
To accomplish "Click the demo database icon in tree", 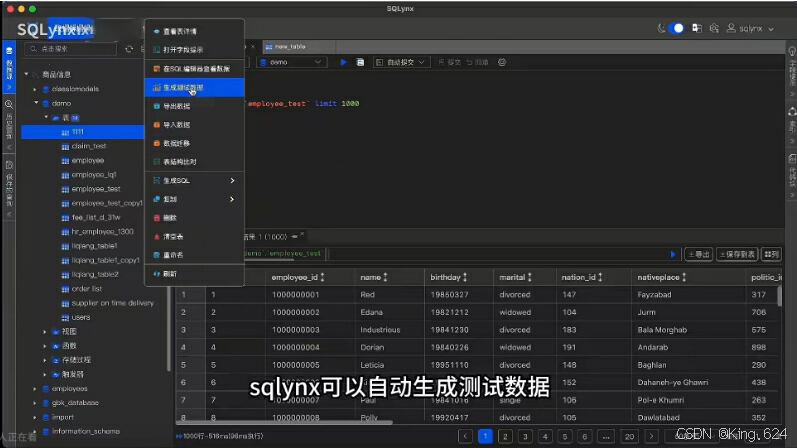I will click(46, 103).
